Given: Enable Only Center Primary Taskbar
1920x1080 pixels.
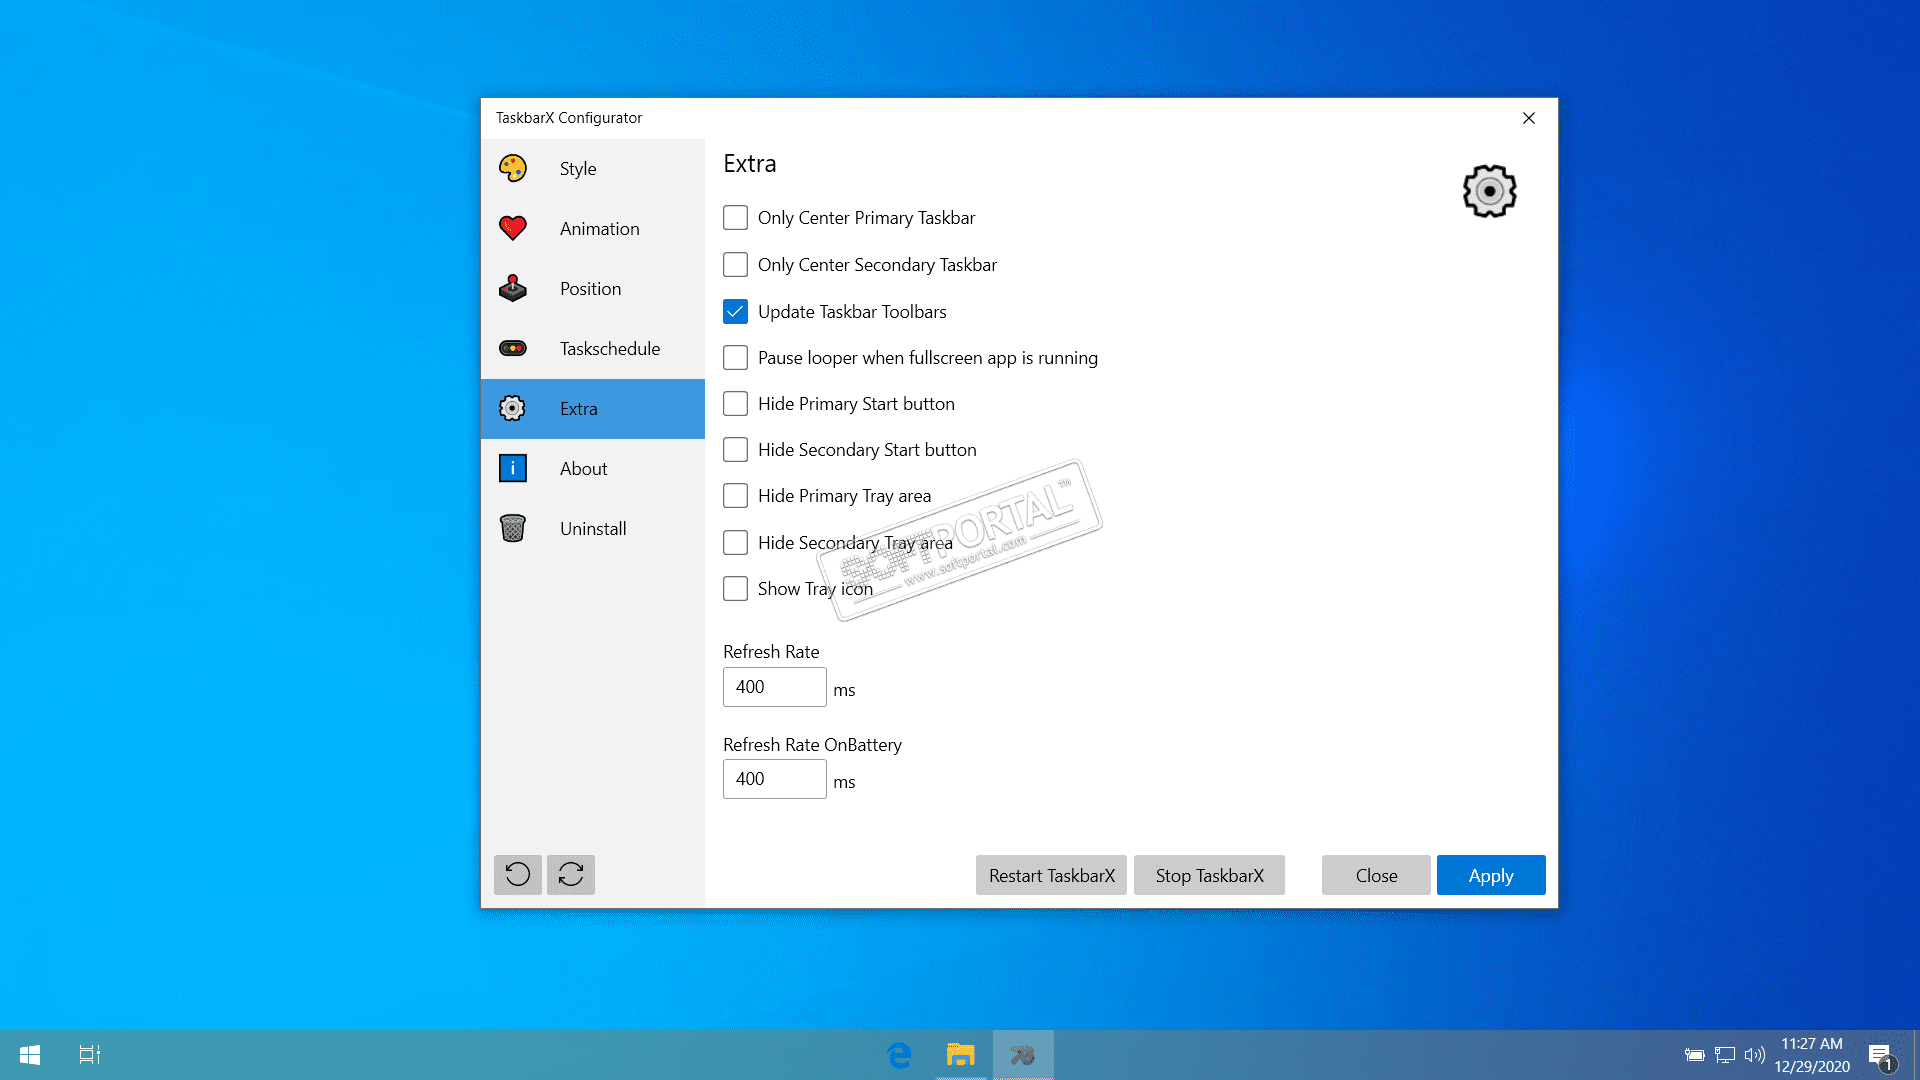Looking at the screenshot, I should [735, 218].
